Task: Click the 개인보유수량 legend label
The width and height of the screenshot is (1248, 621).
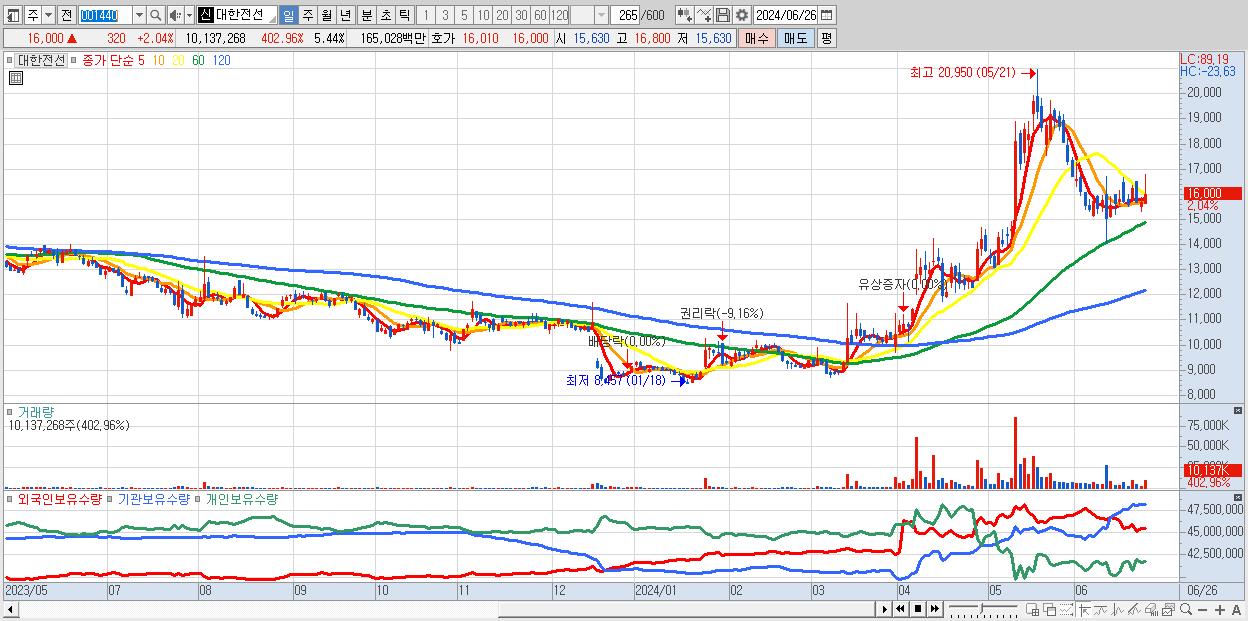Action: pyautogui.click(x=241, y=498)
